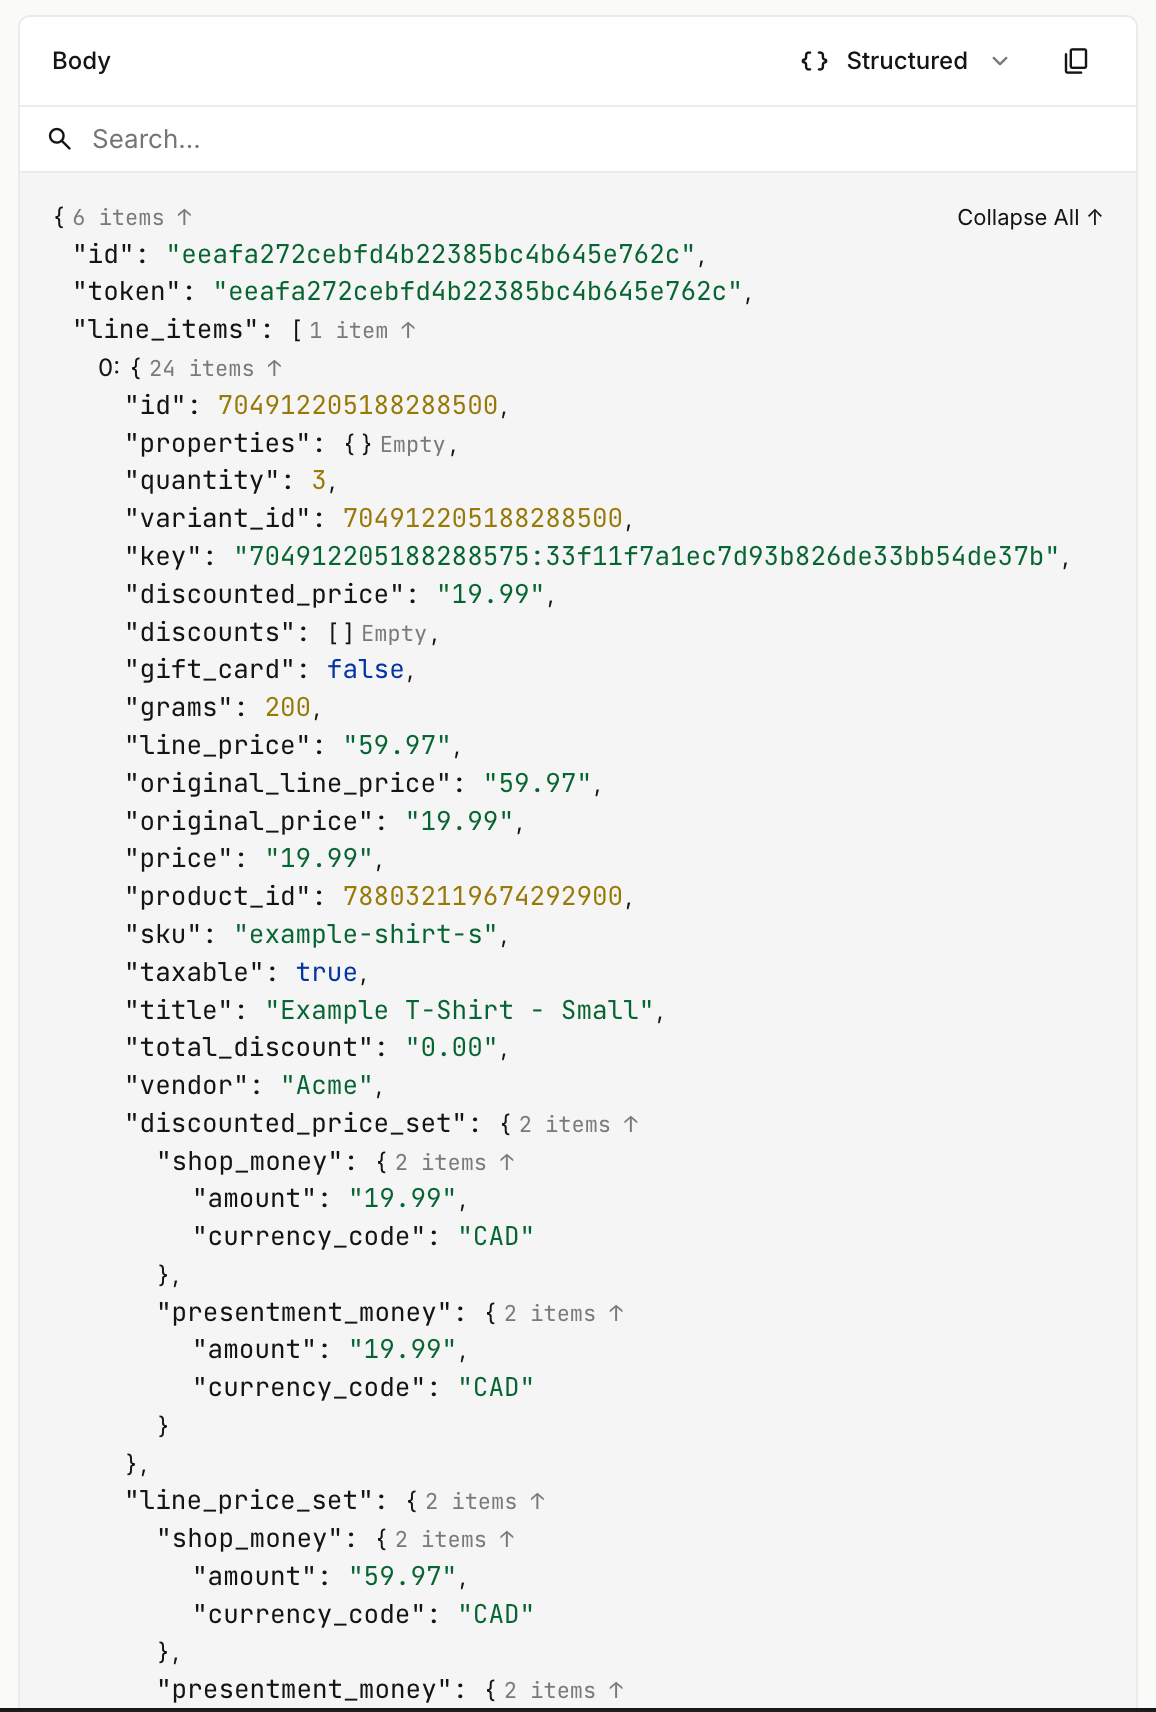
Task: Click the search magnifier icon
Action: coord(61,139)
